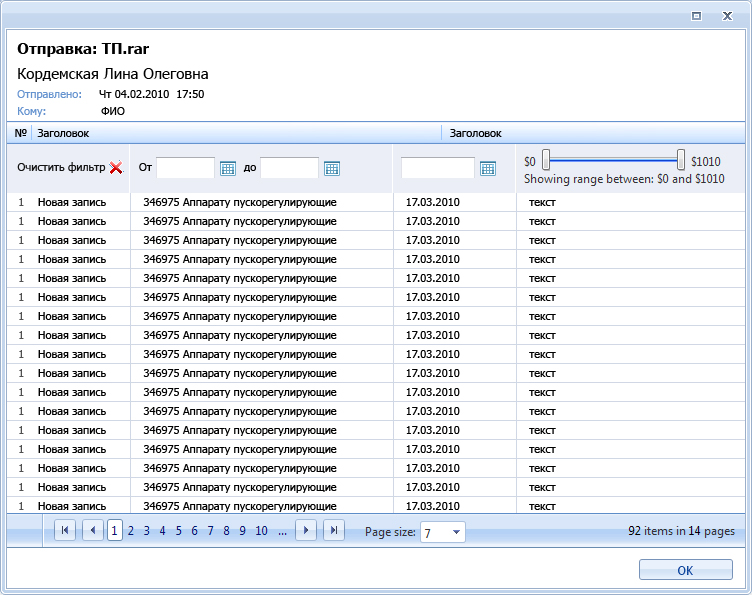Click the '92 items in 14 pages' status text

coord(682,531)
